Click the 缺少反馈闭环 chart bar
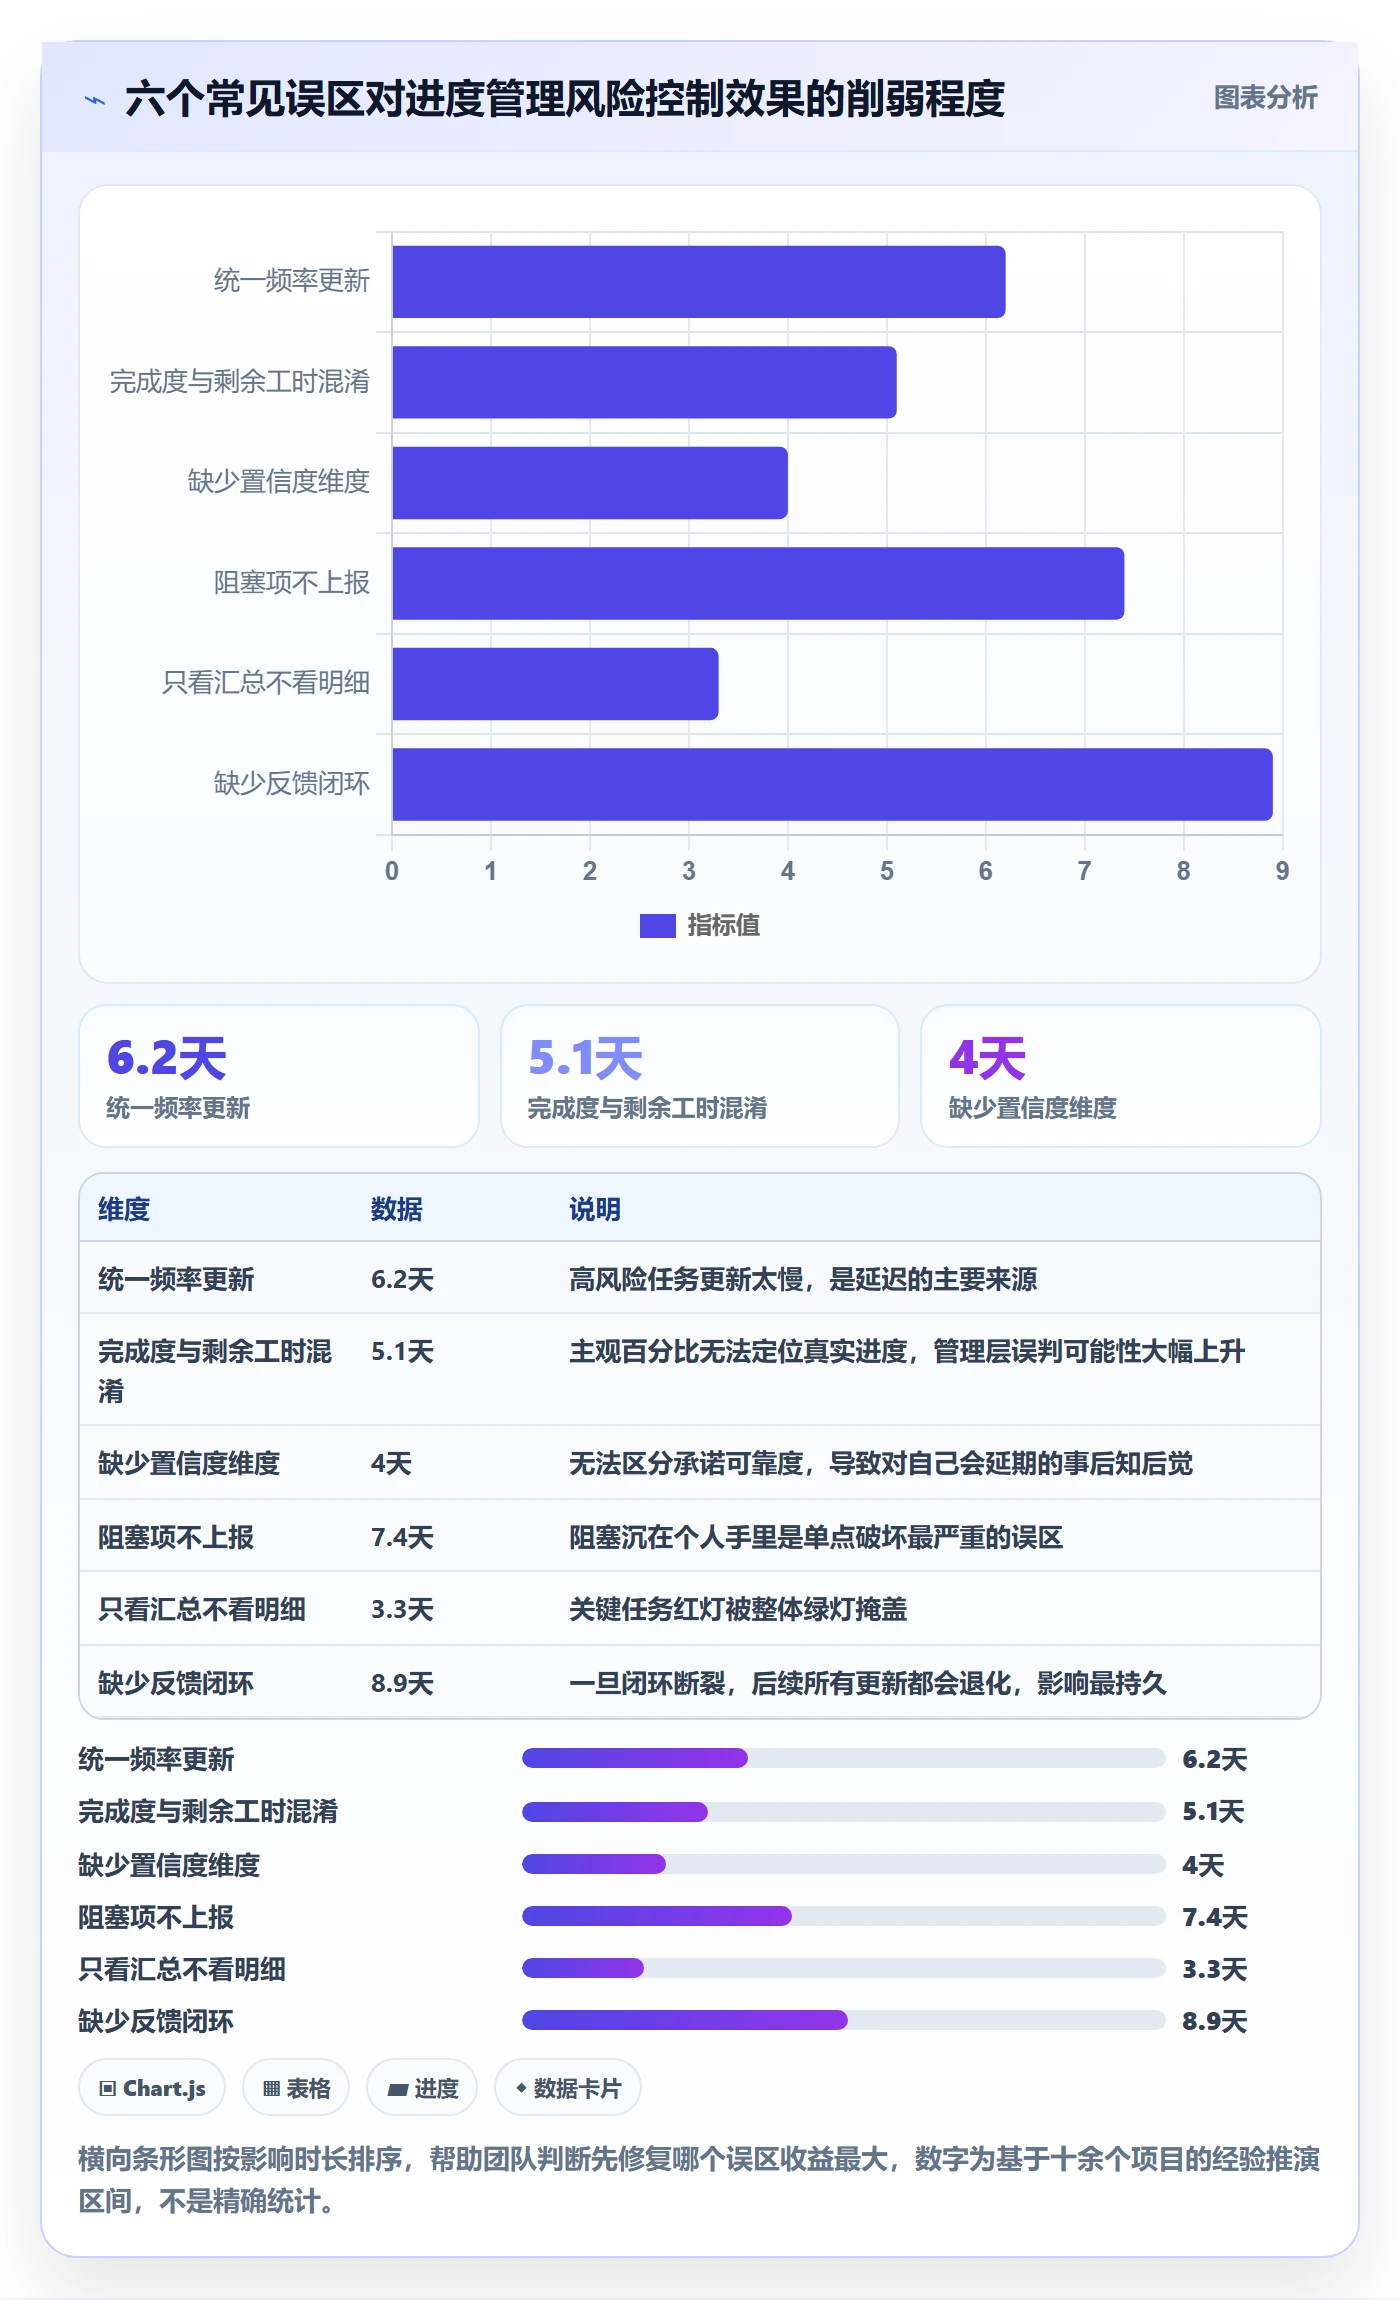 832,784
